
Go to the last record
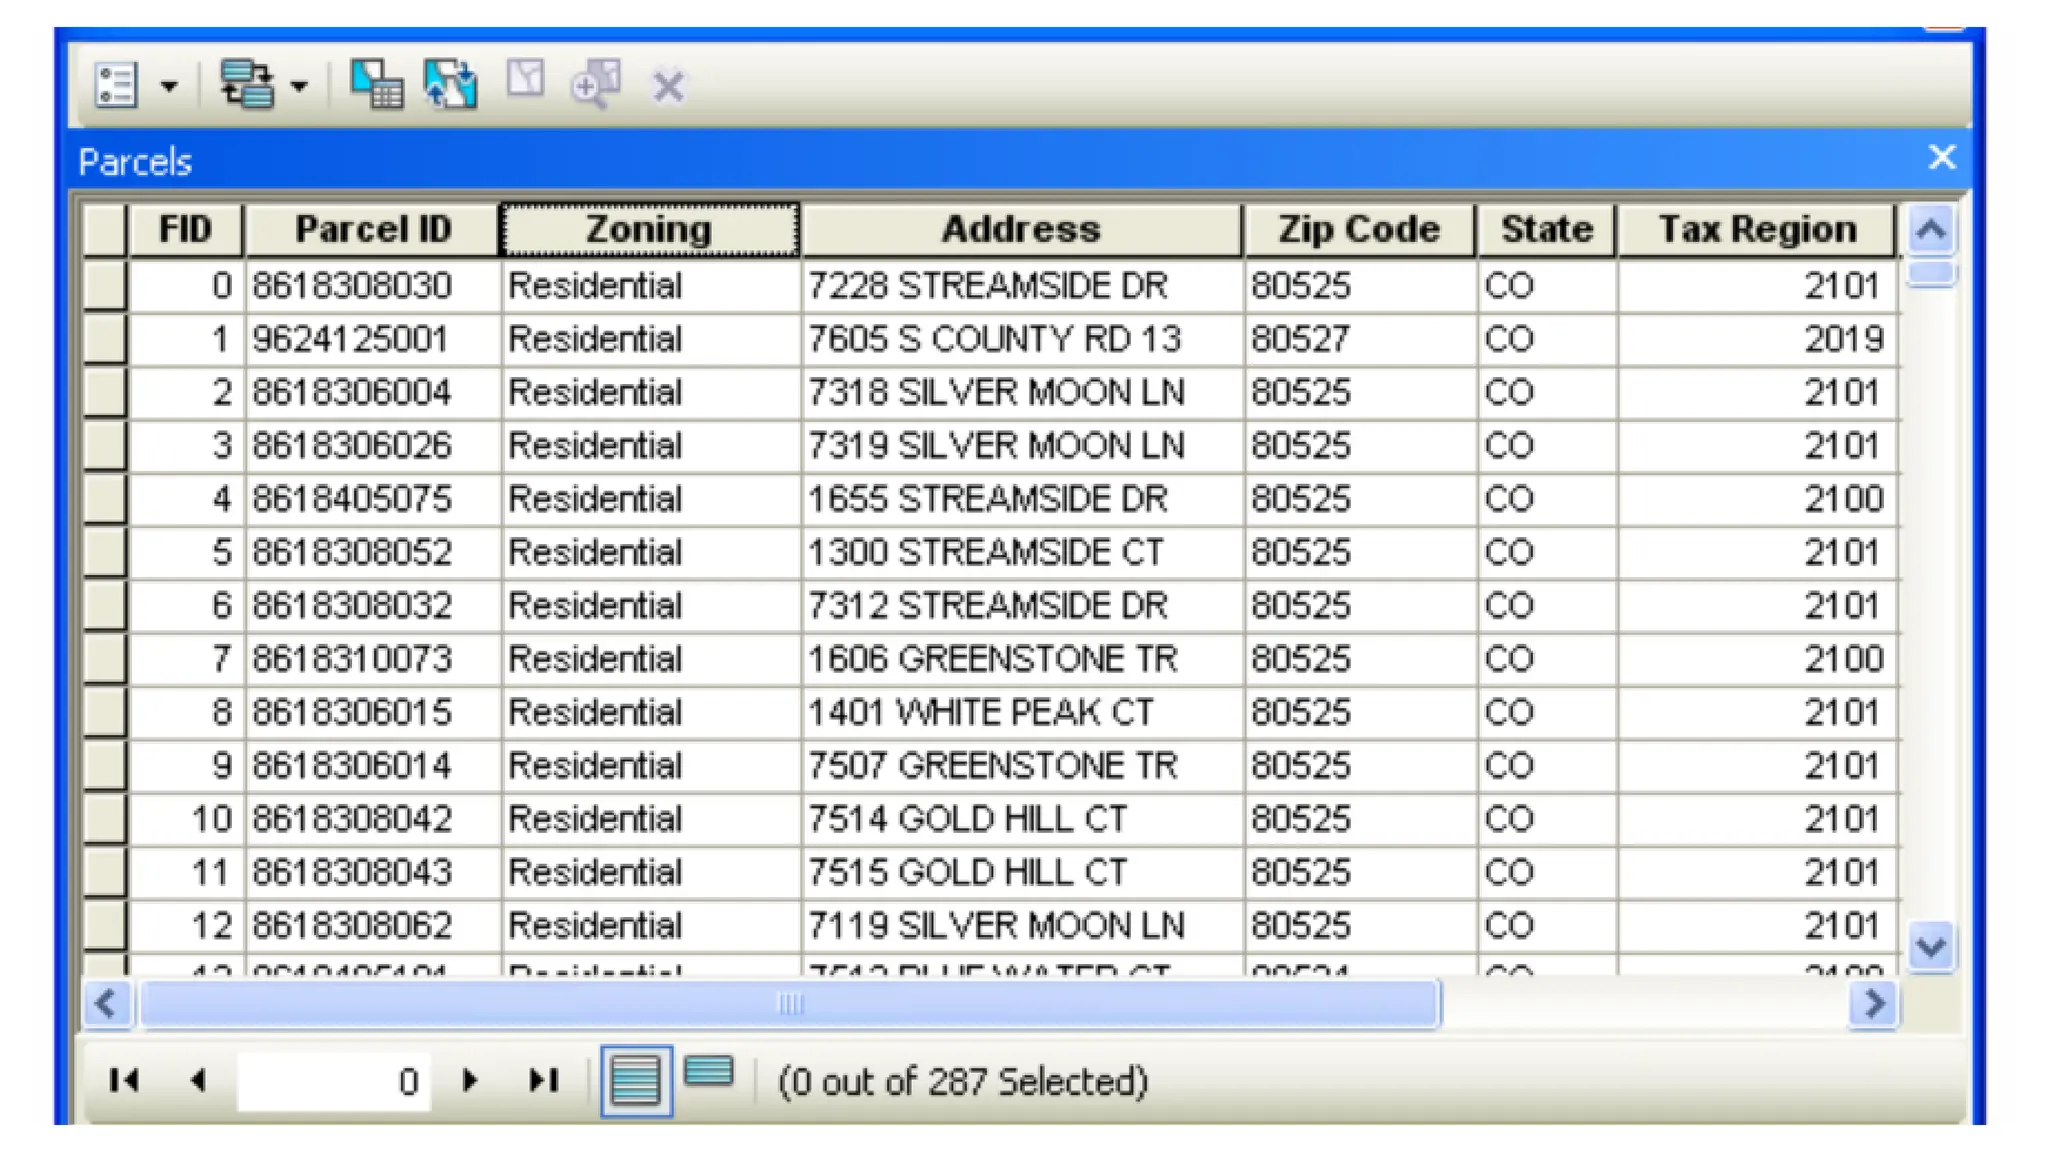point(543,1080)
